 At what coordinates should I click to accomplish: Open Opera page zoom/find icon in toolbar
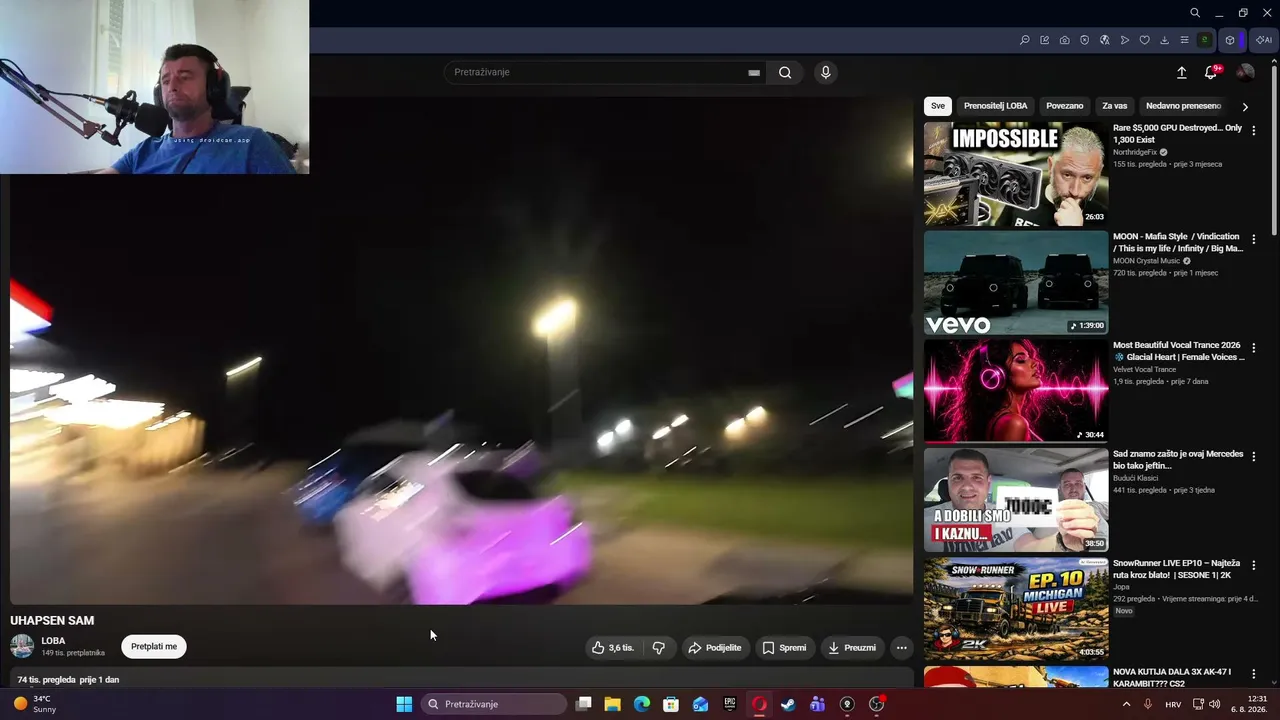[x=1025, y=40]
